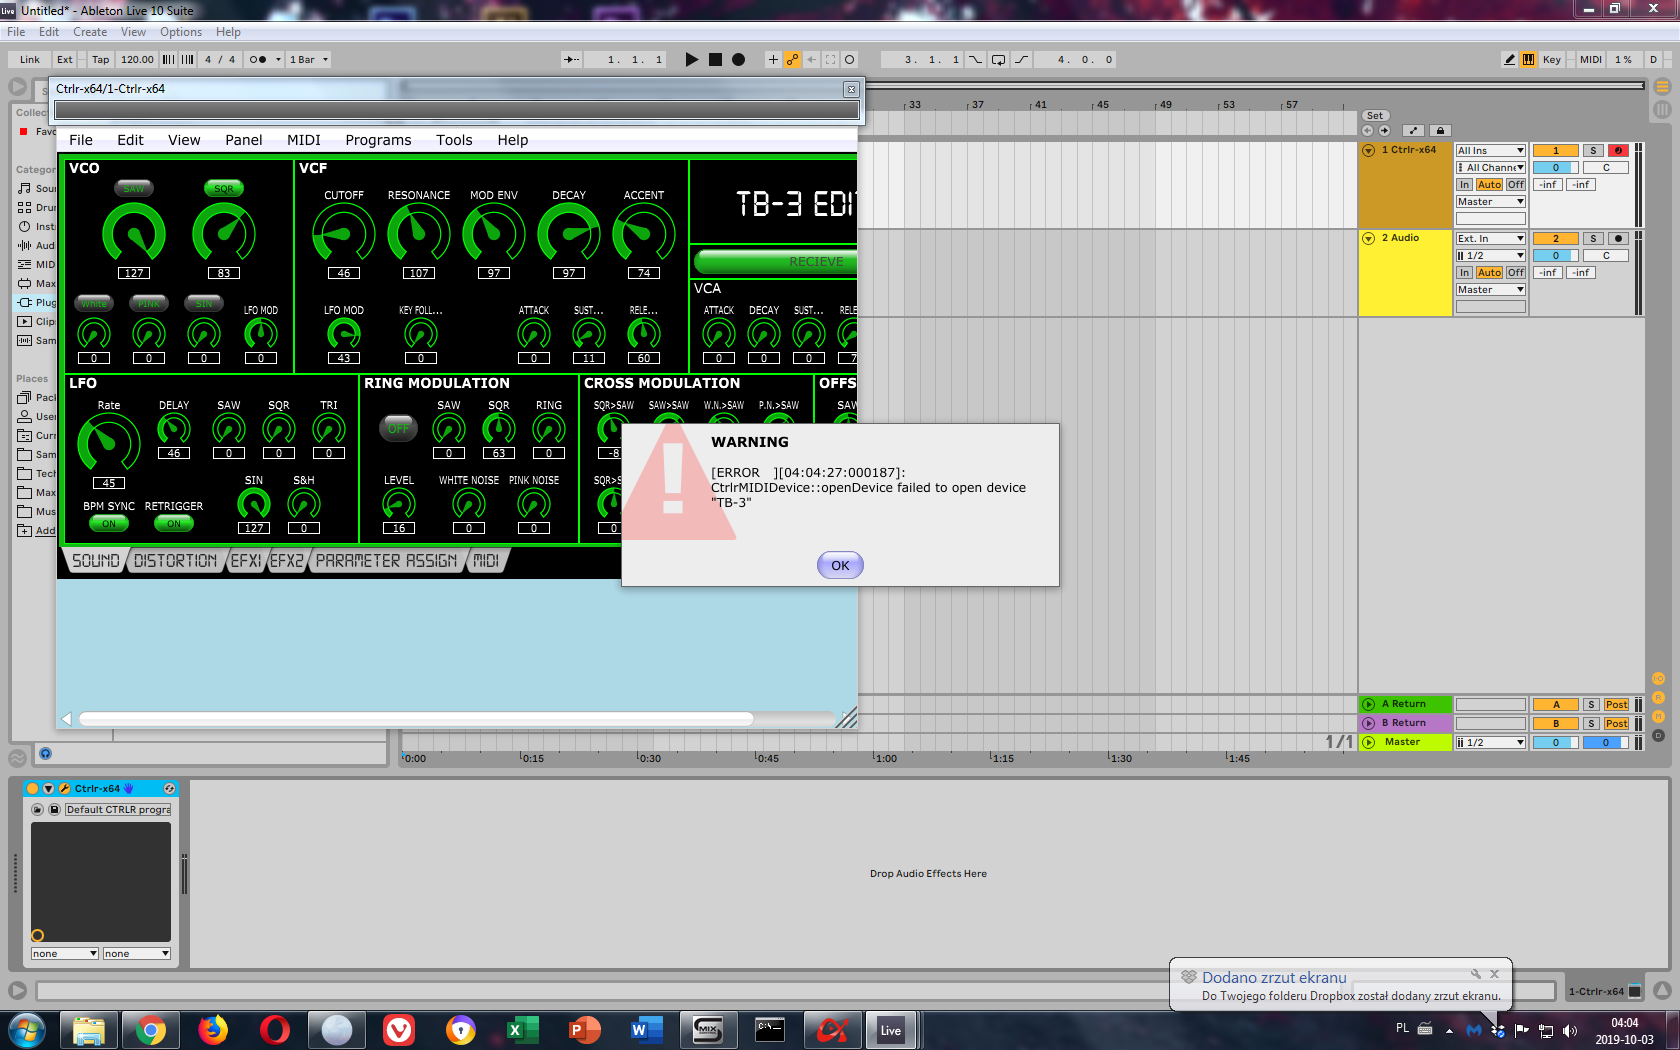This screenshot has height=1050, width=1680.
Task: Toggle the Ring Modulation OFF switch
Action: (399, 428)
